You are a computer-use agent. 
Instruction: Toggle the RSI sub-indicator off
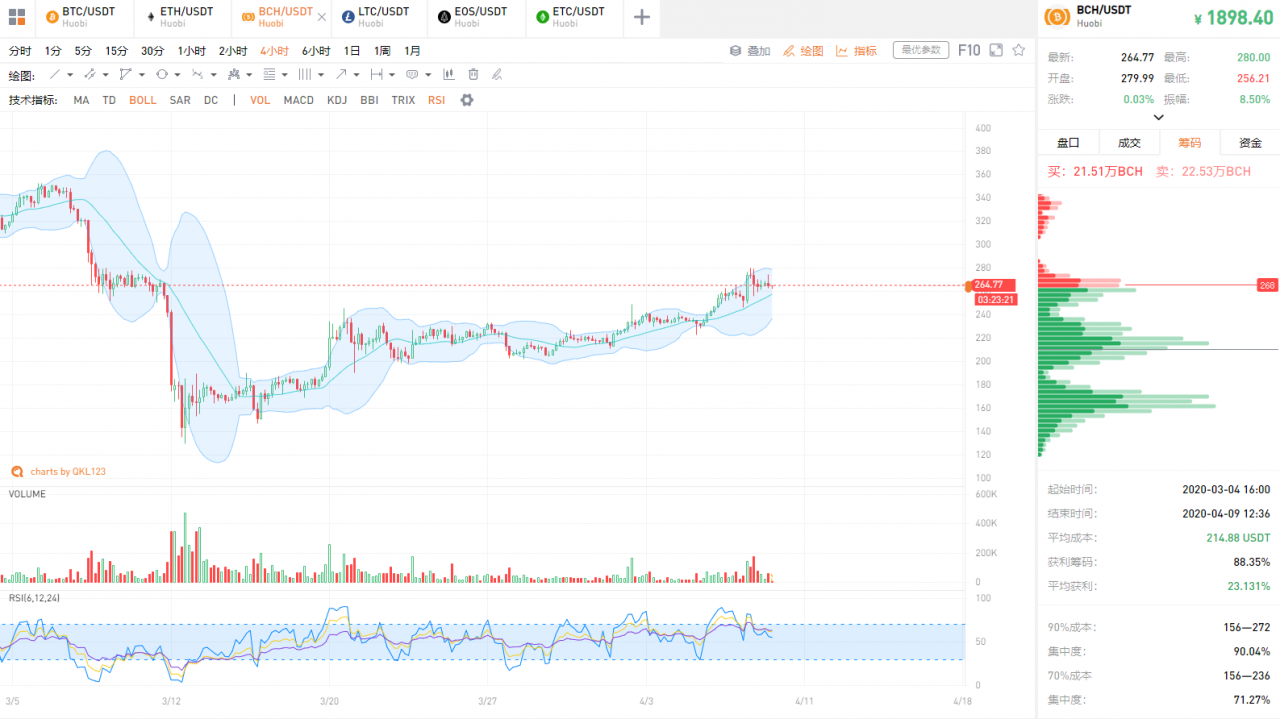[436, 100]
